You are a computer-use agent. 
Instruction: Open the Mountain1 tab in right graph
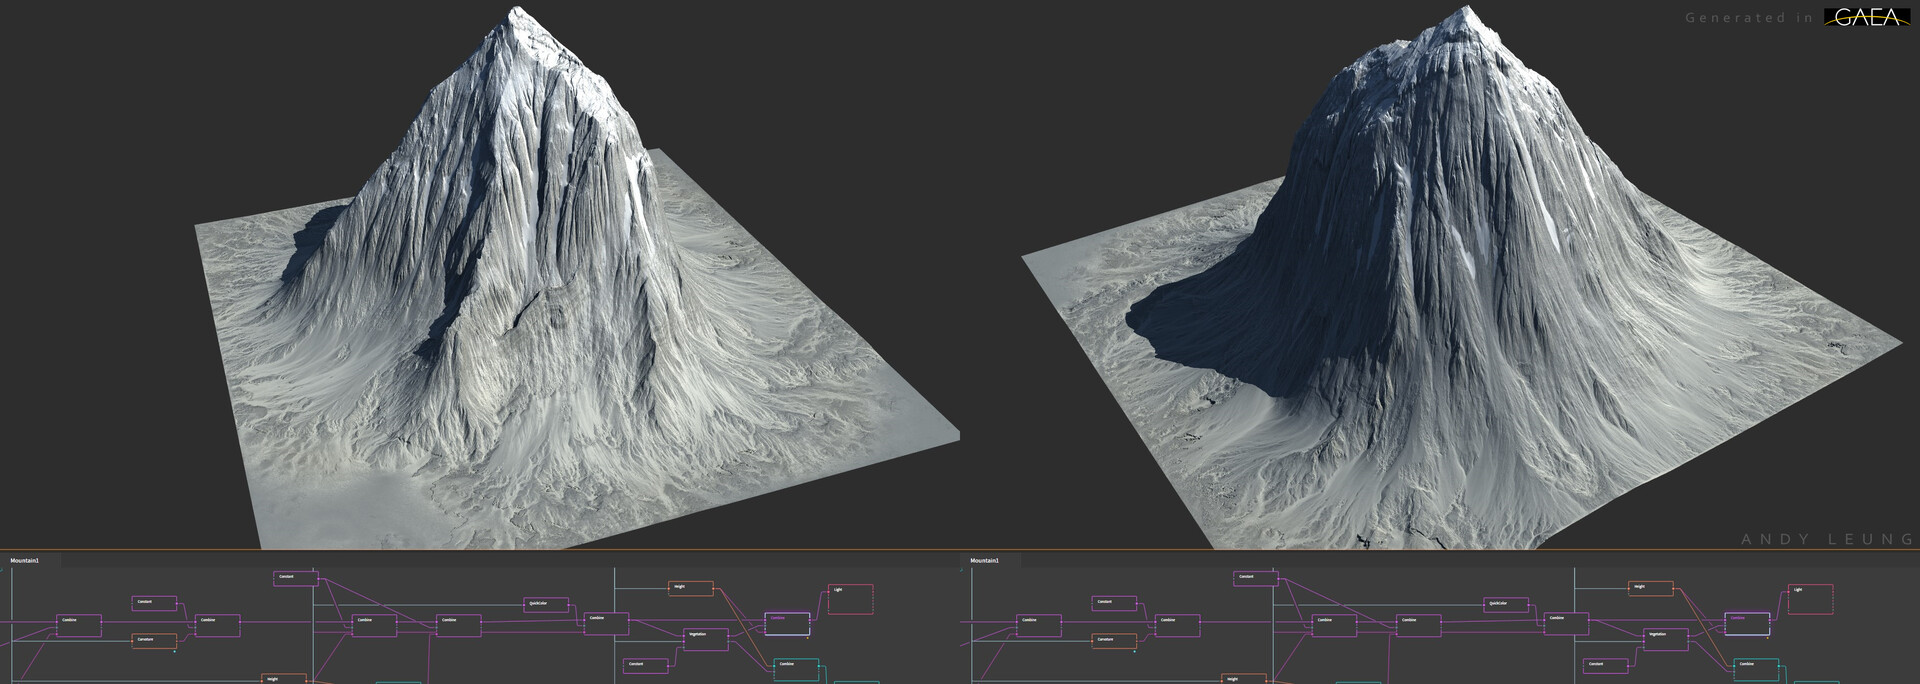[x=984, y=560]
